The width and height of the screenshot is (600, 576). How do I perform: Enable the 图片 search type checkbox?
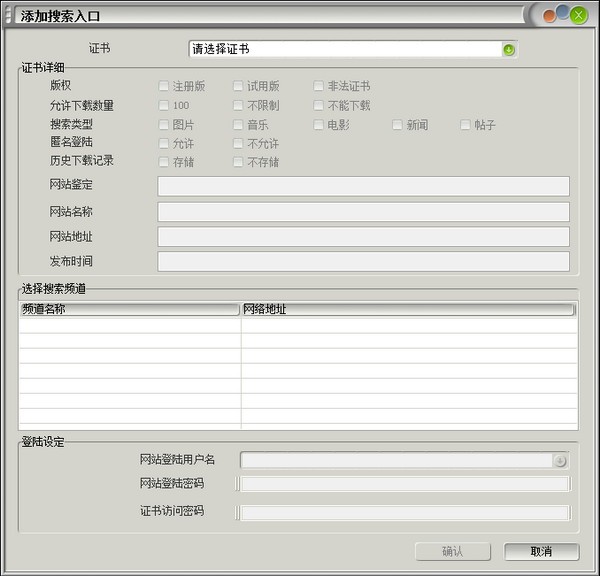[x=163, y=125]
